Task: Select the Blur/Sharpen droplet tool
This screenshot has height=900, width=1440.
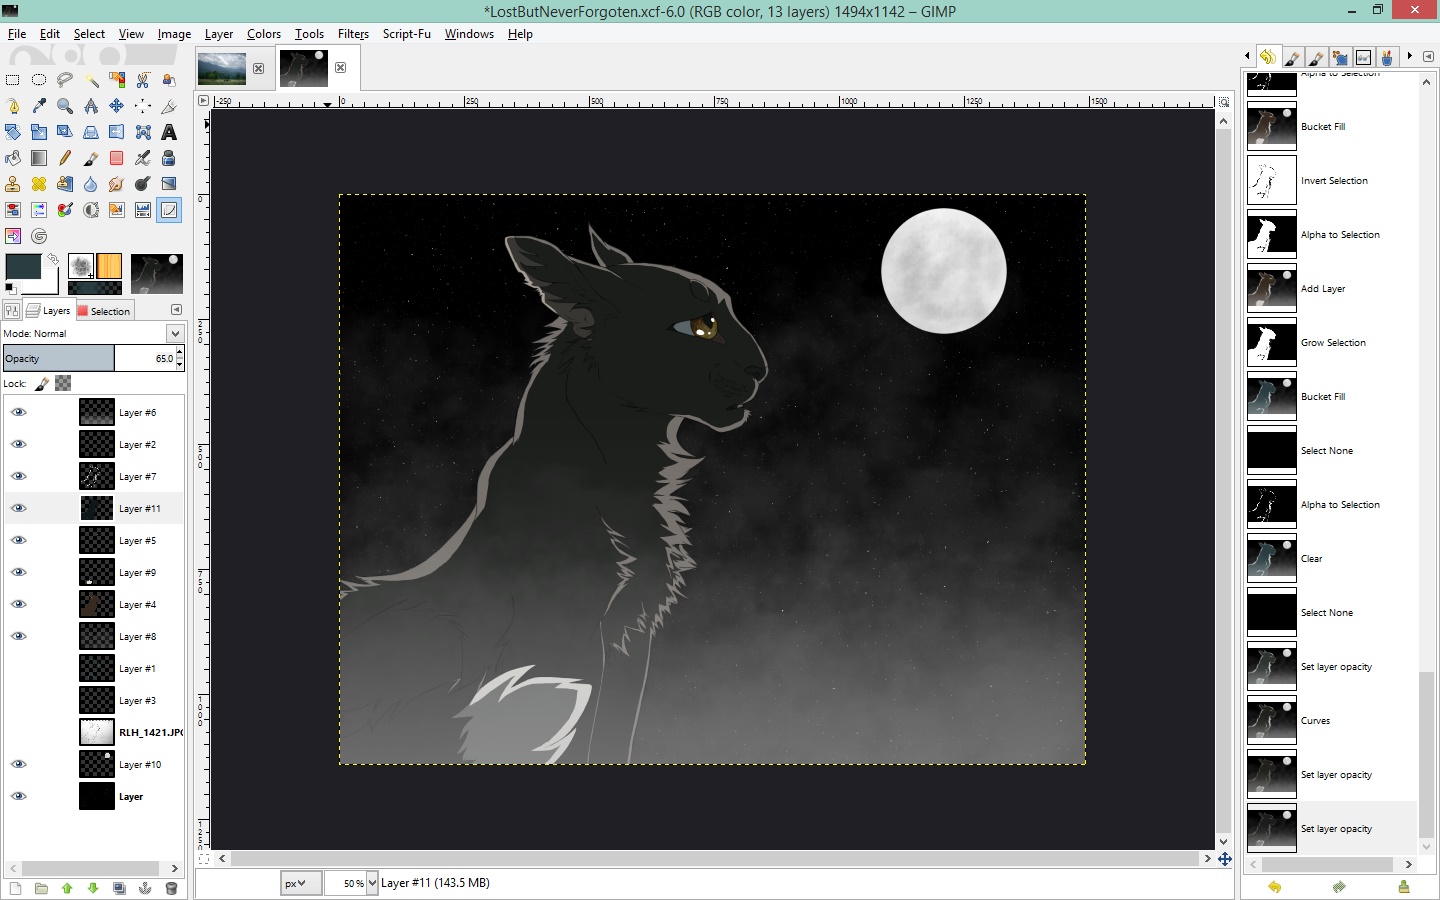Action: click(90, 183)
